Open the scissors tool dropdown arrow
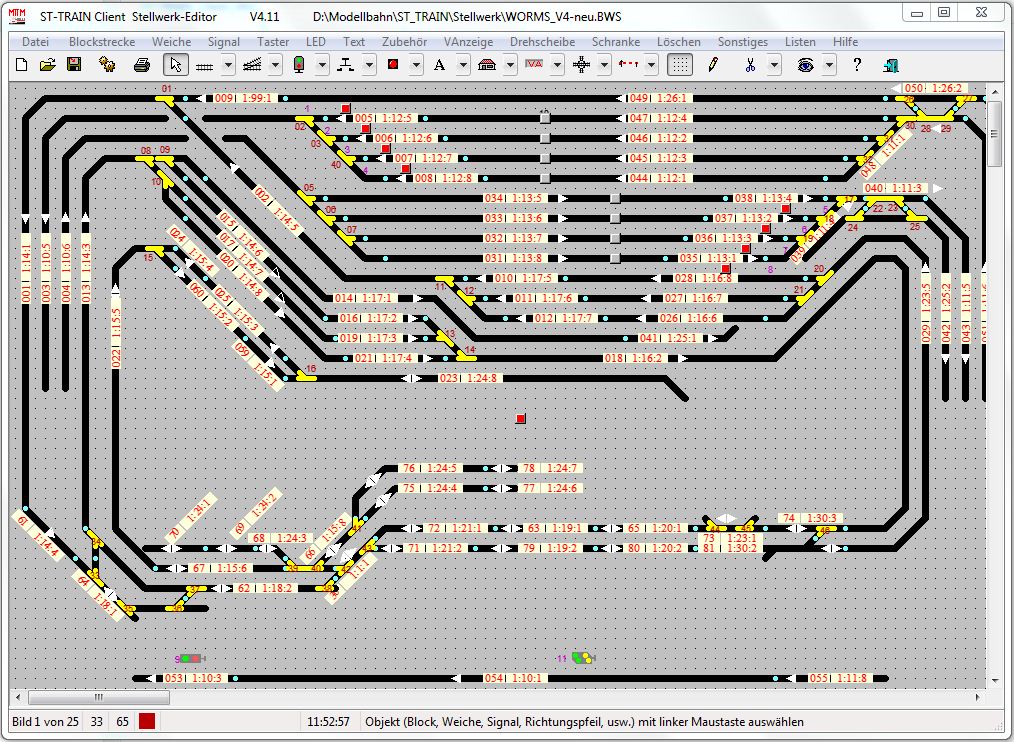 [x=774, y=65]
